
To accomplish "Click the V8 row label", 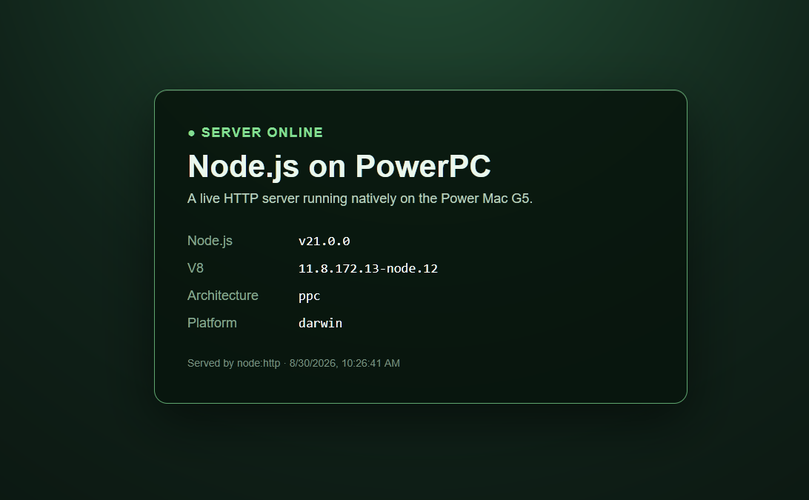I will pos(195,268).
